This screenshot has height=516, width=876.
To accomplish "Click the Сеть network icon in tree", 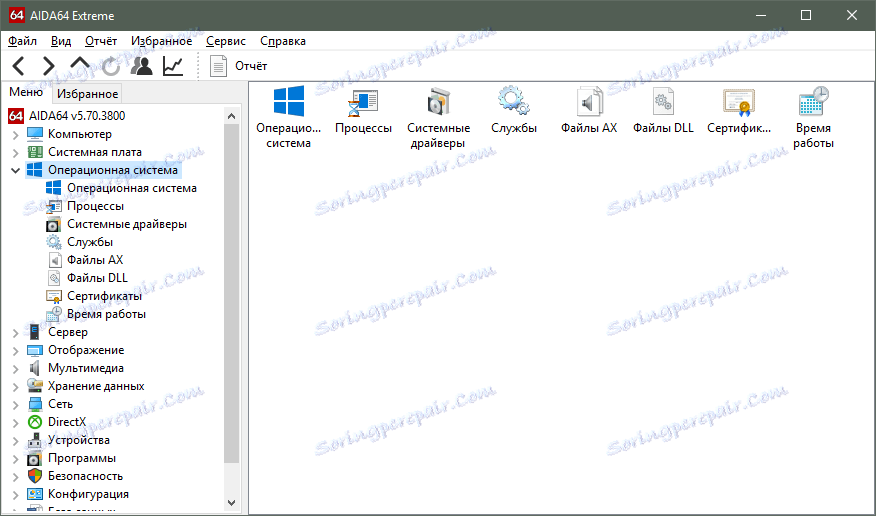I will 35,404.
